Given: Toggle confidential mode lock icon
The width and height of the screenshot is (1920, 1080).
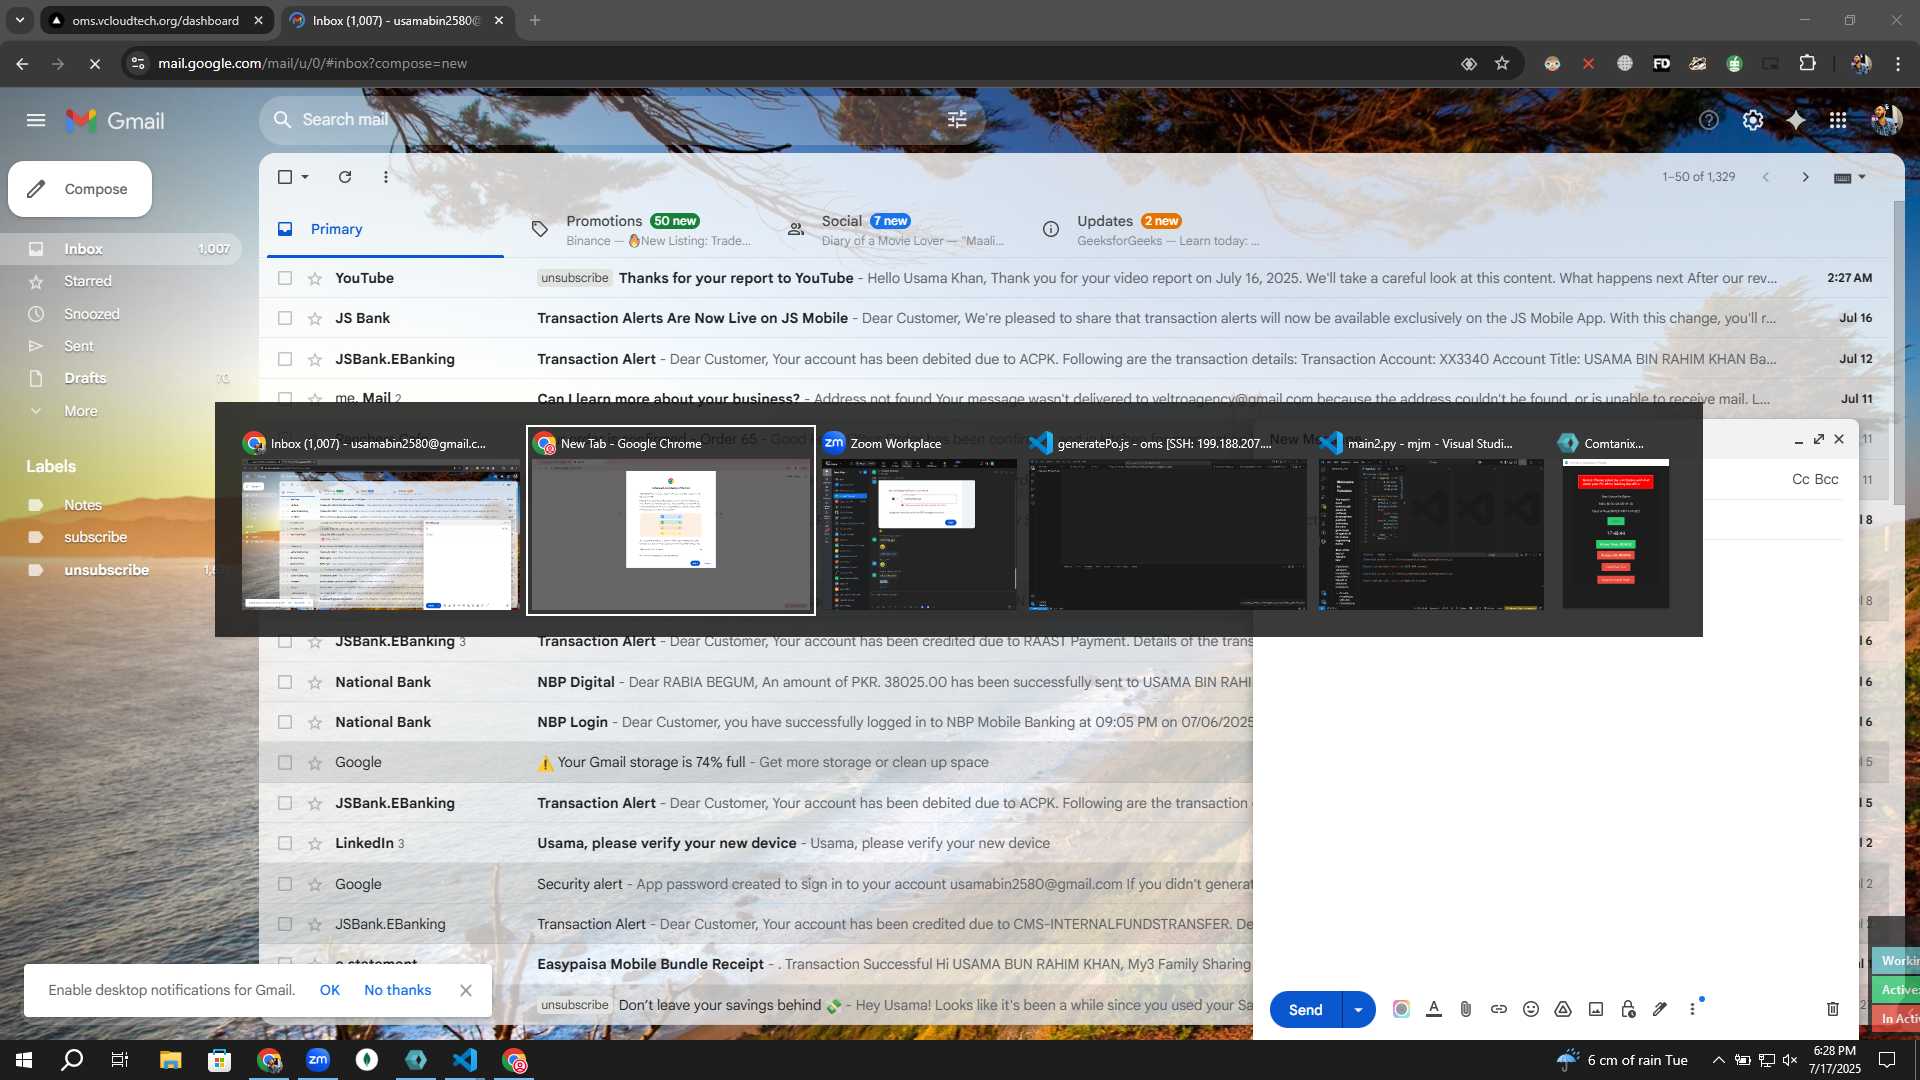Looking at the screenshot, I should click(x=1628, y=1009).
